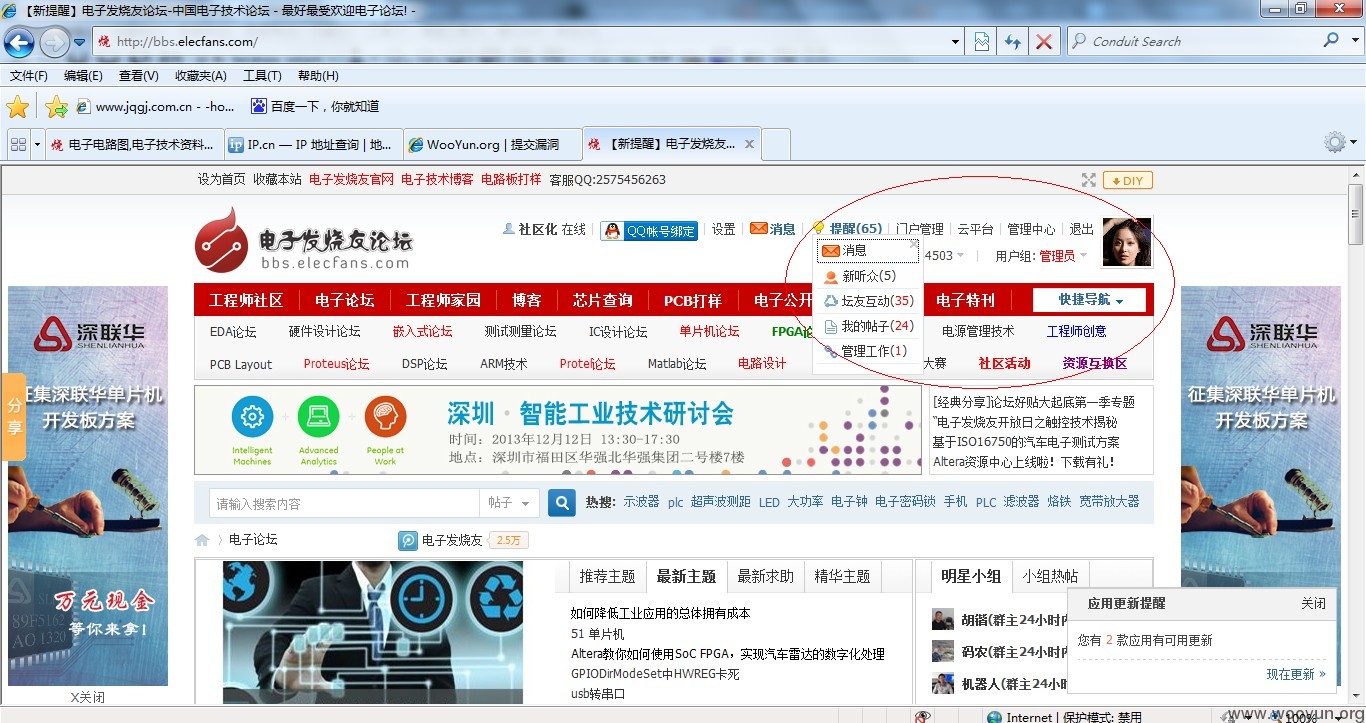Open the 文件(F) menu
Viewport: 1366px width, 723px height.
click(29, 76)
